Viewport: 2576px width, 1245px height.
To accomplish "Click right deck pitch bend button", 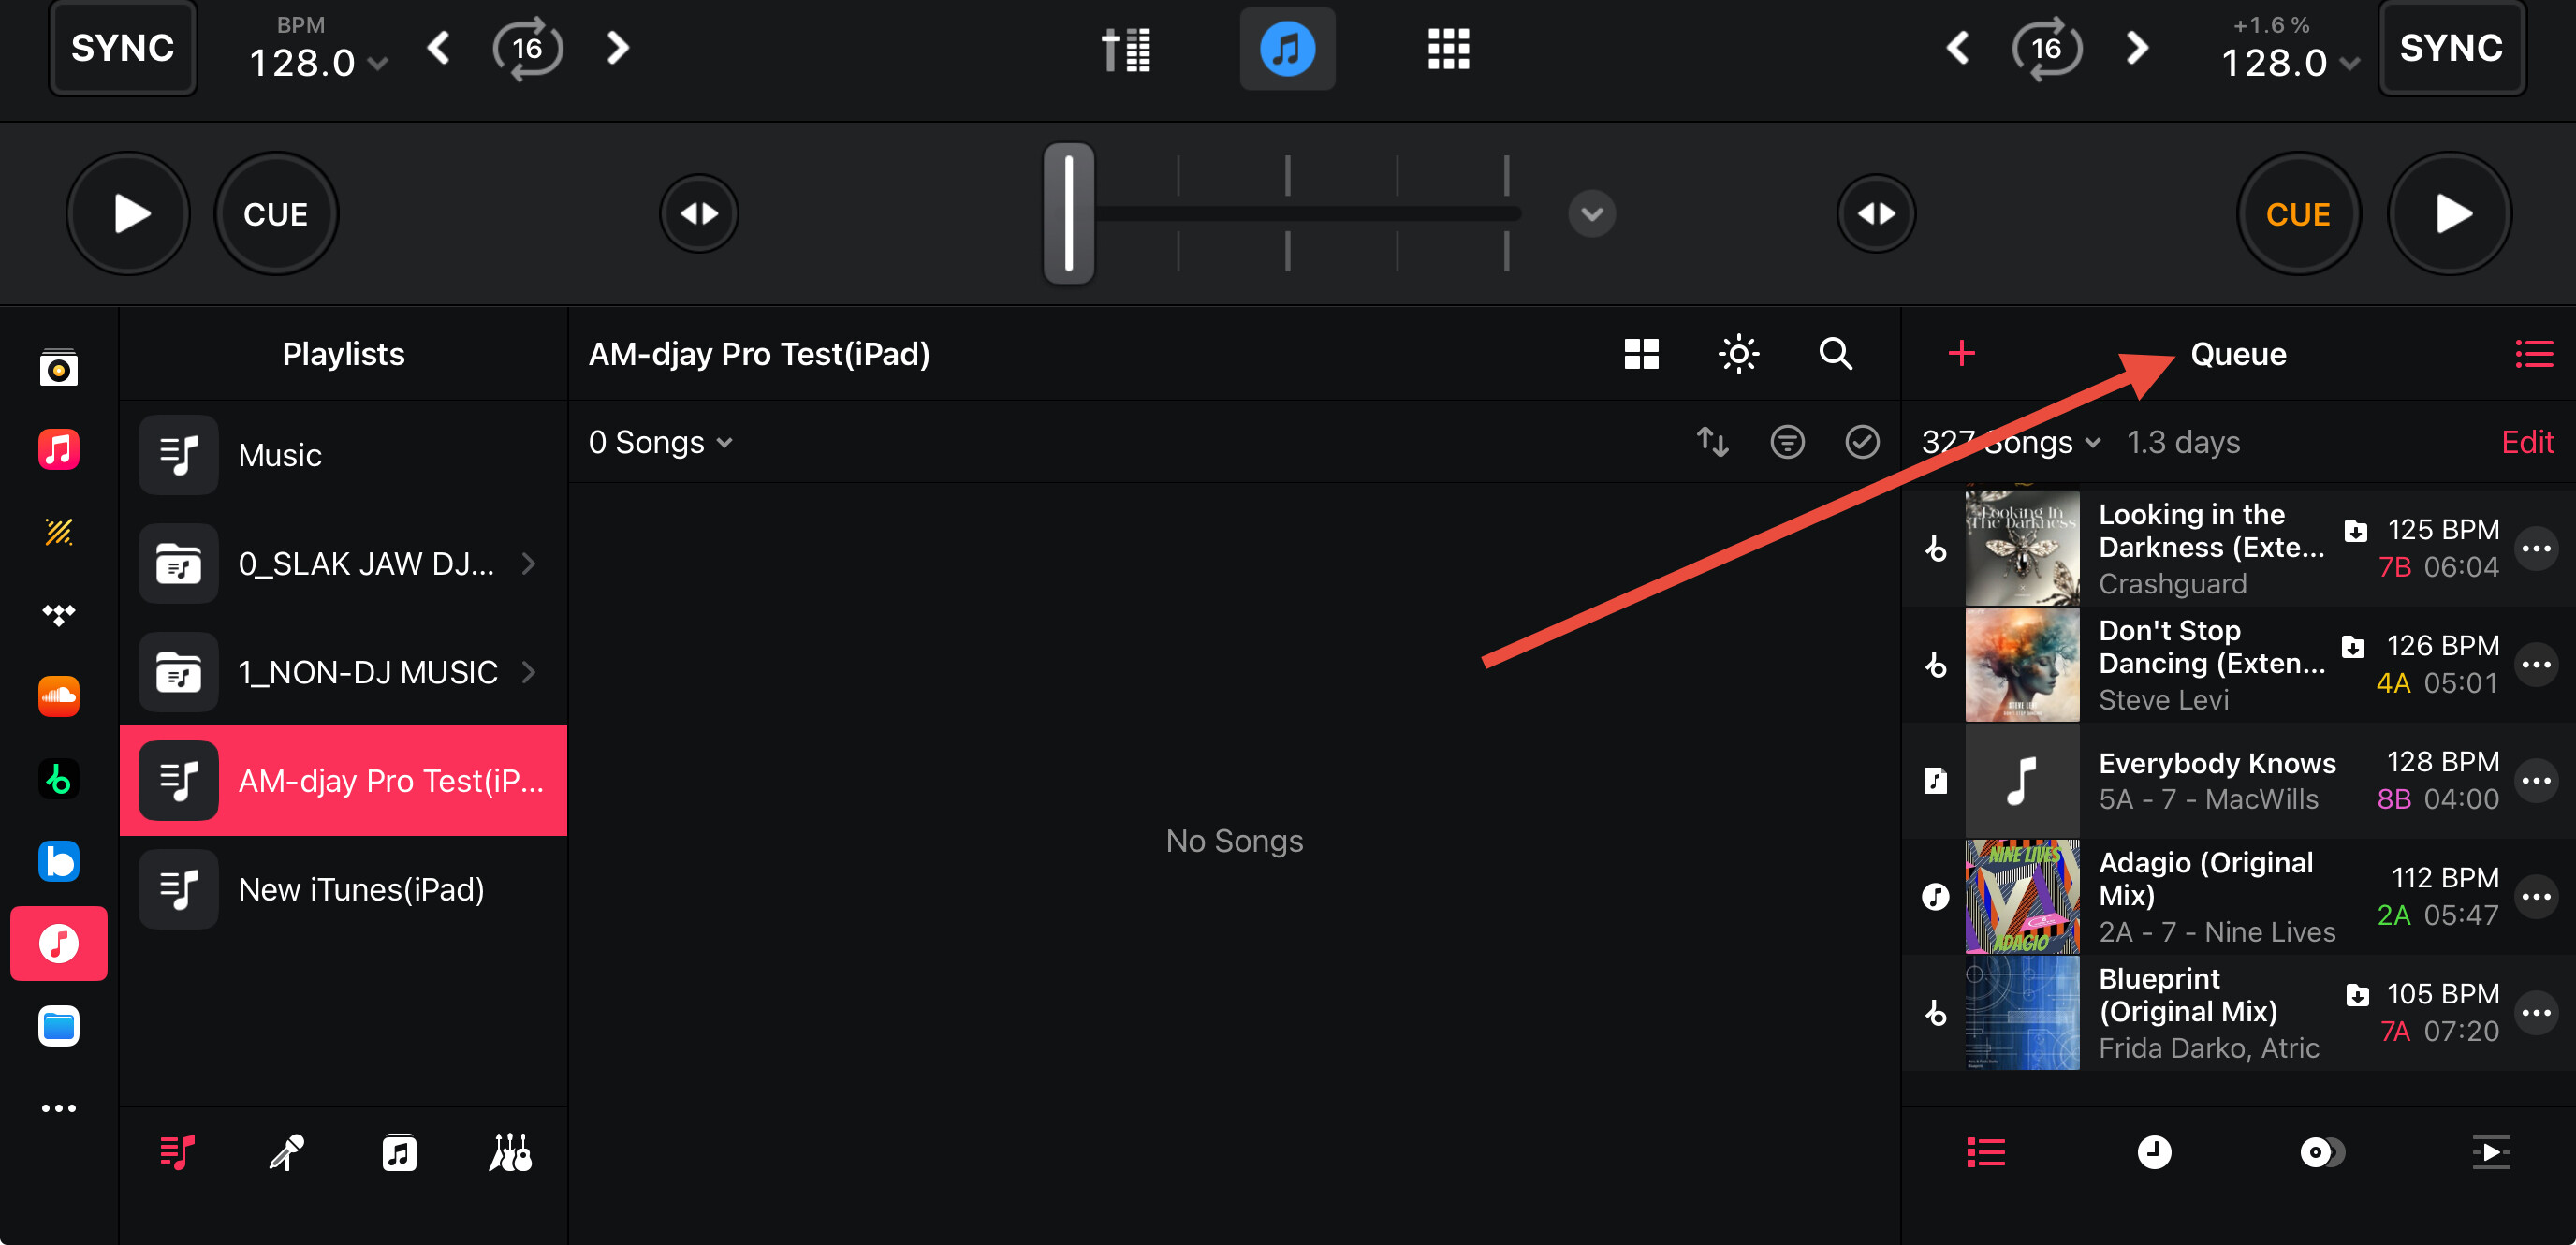I will point(1876,213).
